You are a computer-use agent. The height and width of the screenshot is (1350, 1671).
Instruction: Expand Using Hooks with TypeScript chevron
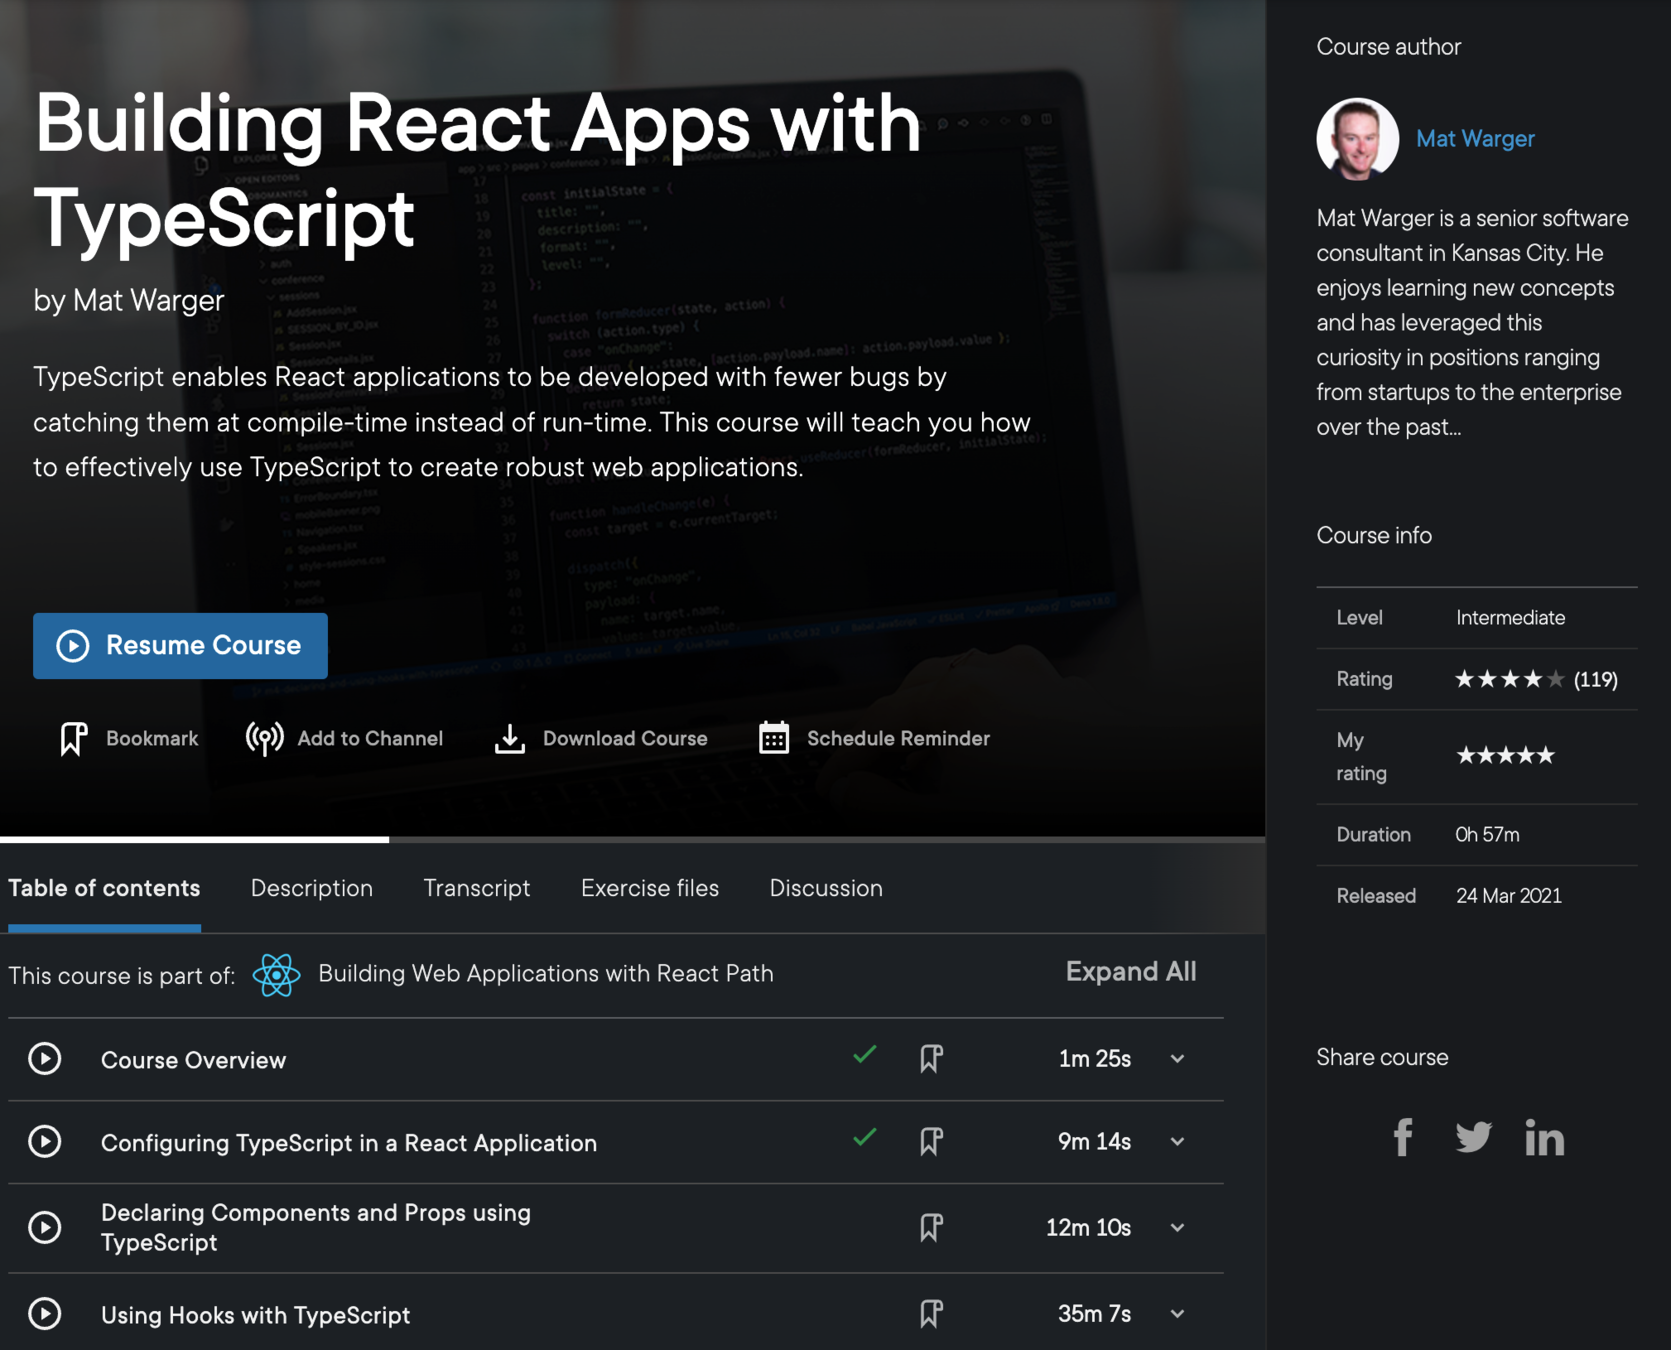pyautogui.click(x=1178, y=1314)
